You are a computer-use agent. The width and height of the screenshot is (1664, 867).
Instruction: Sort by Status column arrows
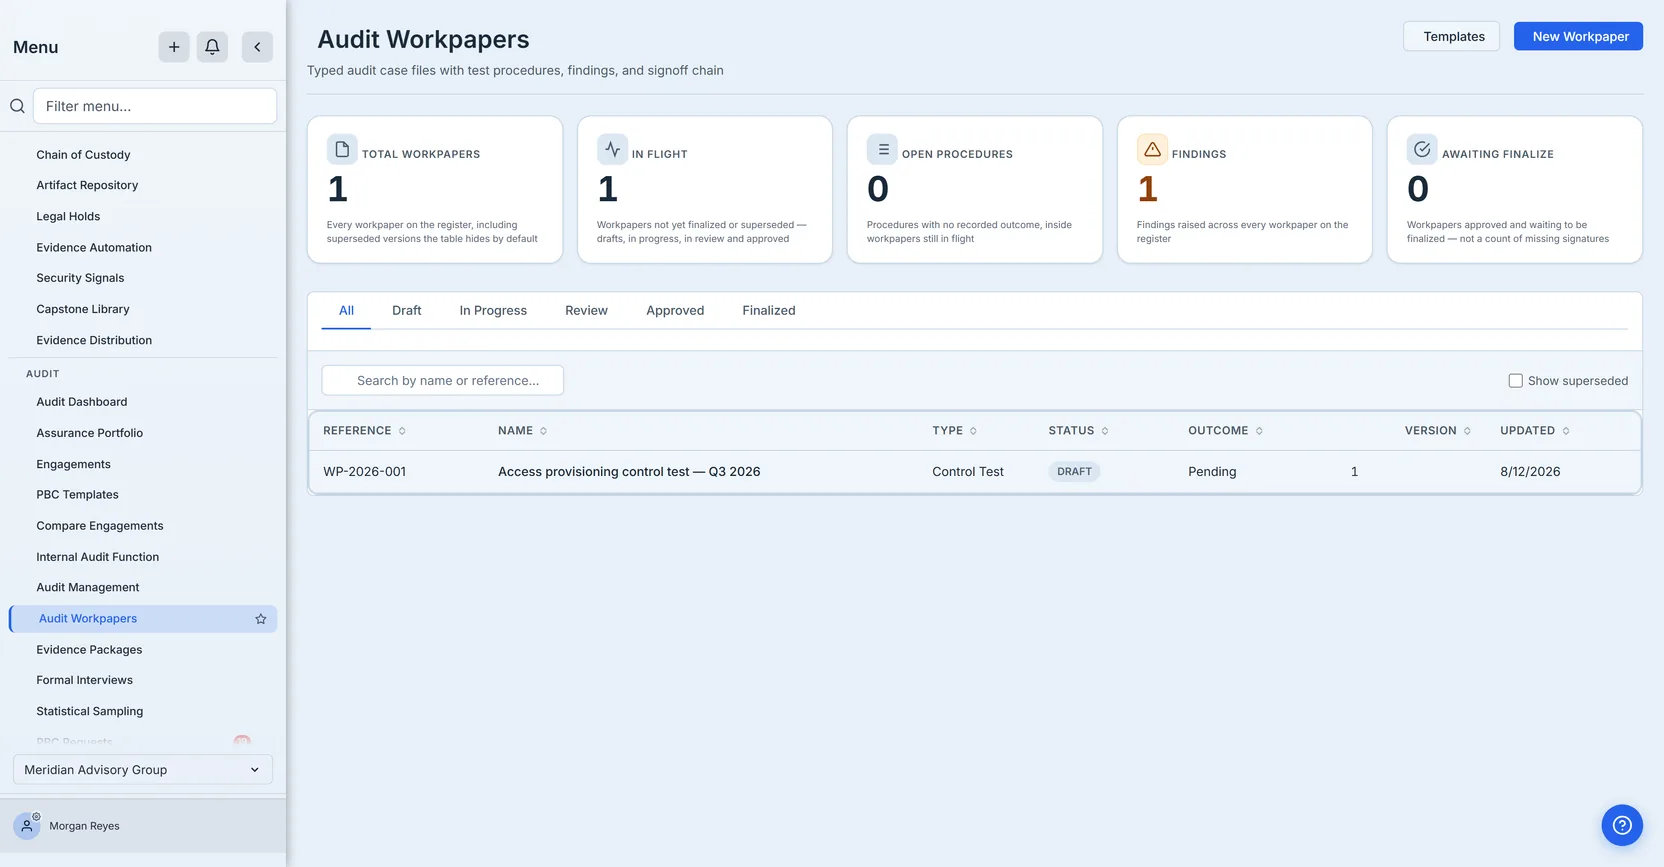tap(1105, 431)
